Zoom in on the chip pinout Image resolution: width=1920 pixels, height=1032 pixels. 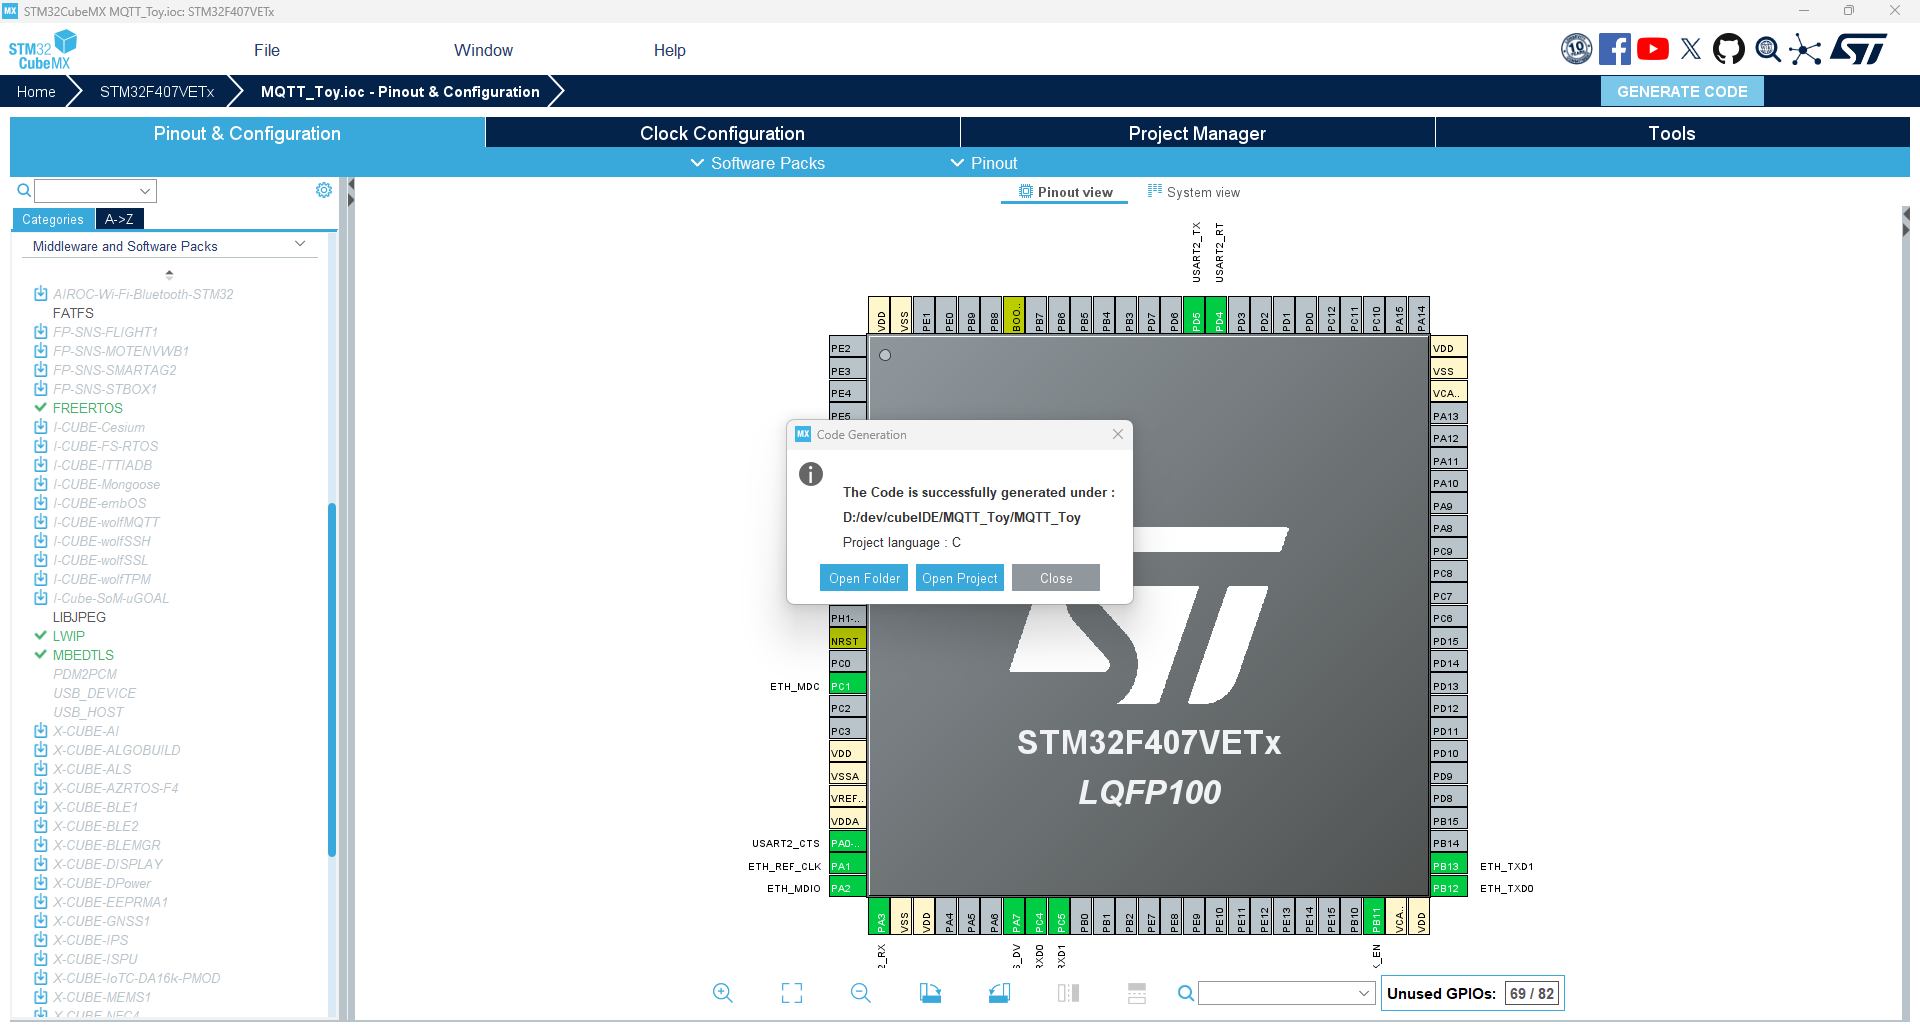click(x=722, y=993)
